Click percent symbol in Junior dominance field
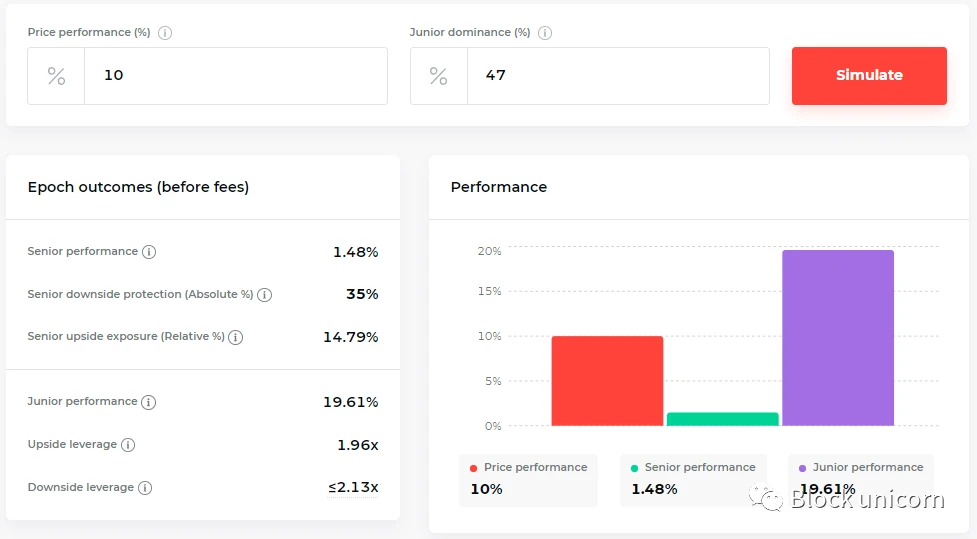Viewport: 977px width, 539px height. [438, 76]
